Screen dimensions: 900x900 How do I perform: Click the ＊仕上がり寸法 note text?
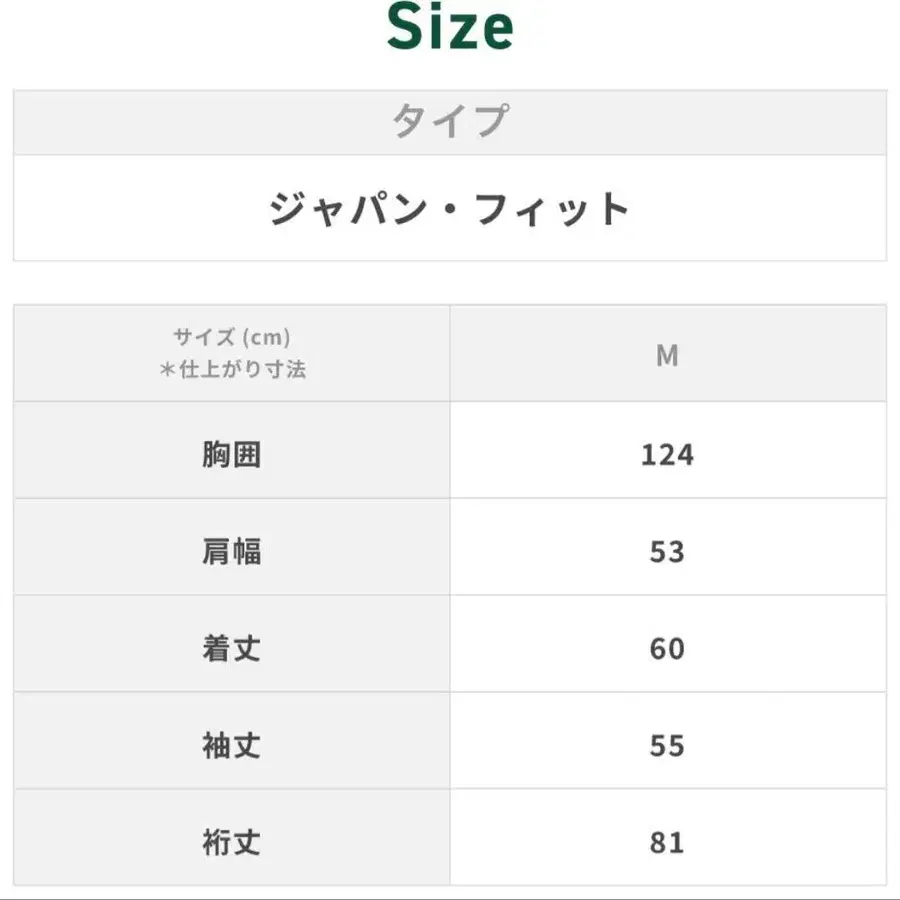tap(231, 369)
